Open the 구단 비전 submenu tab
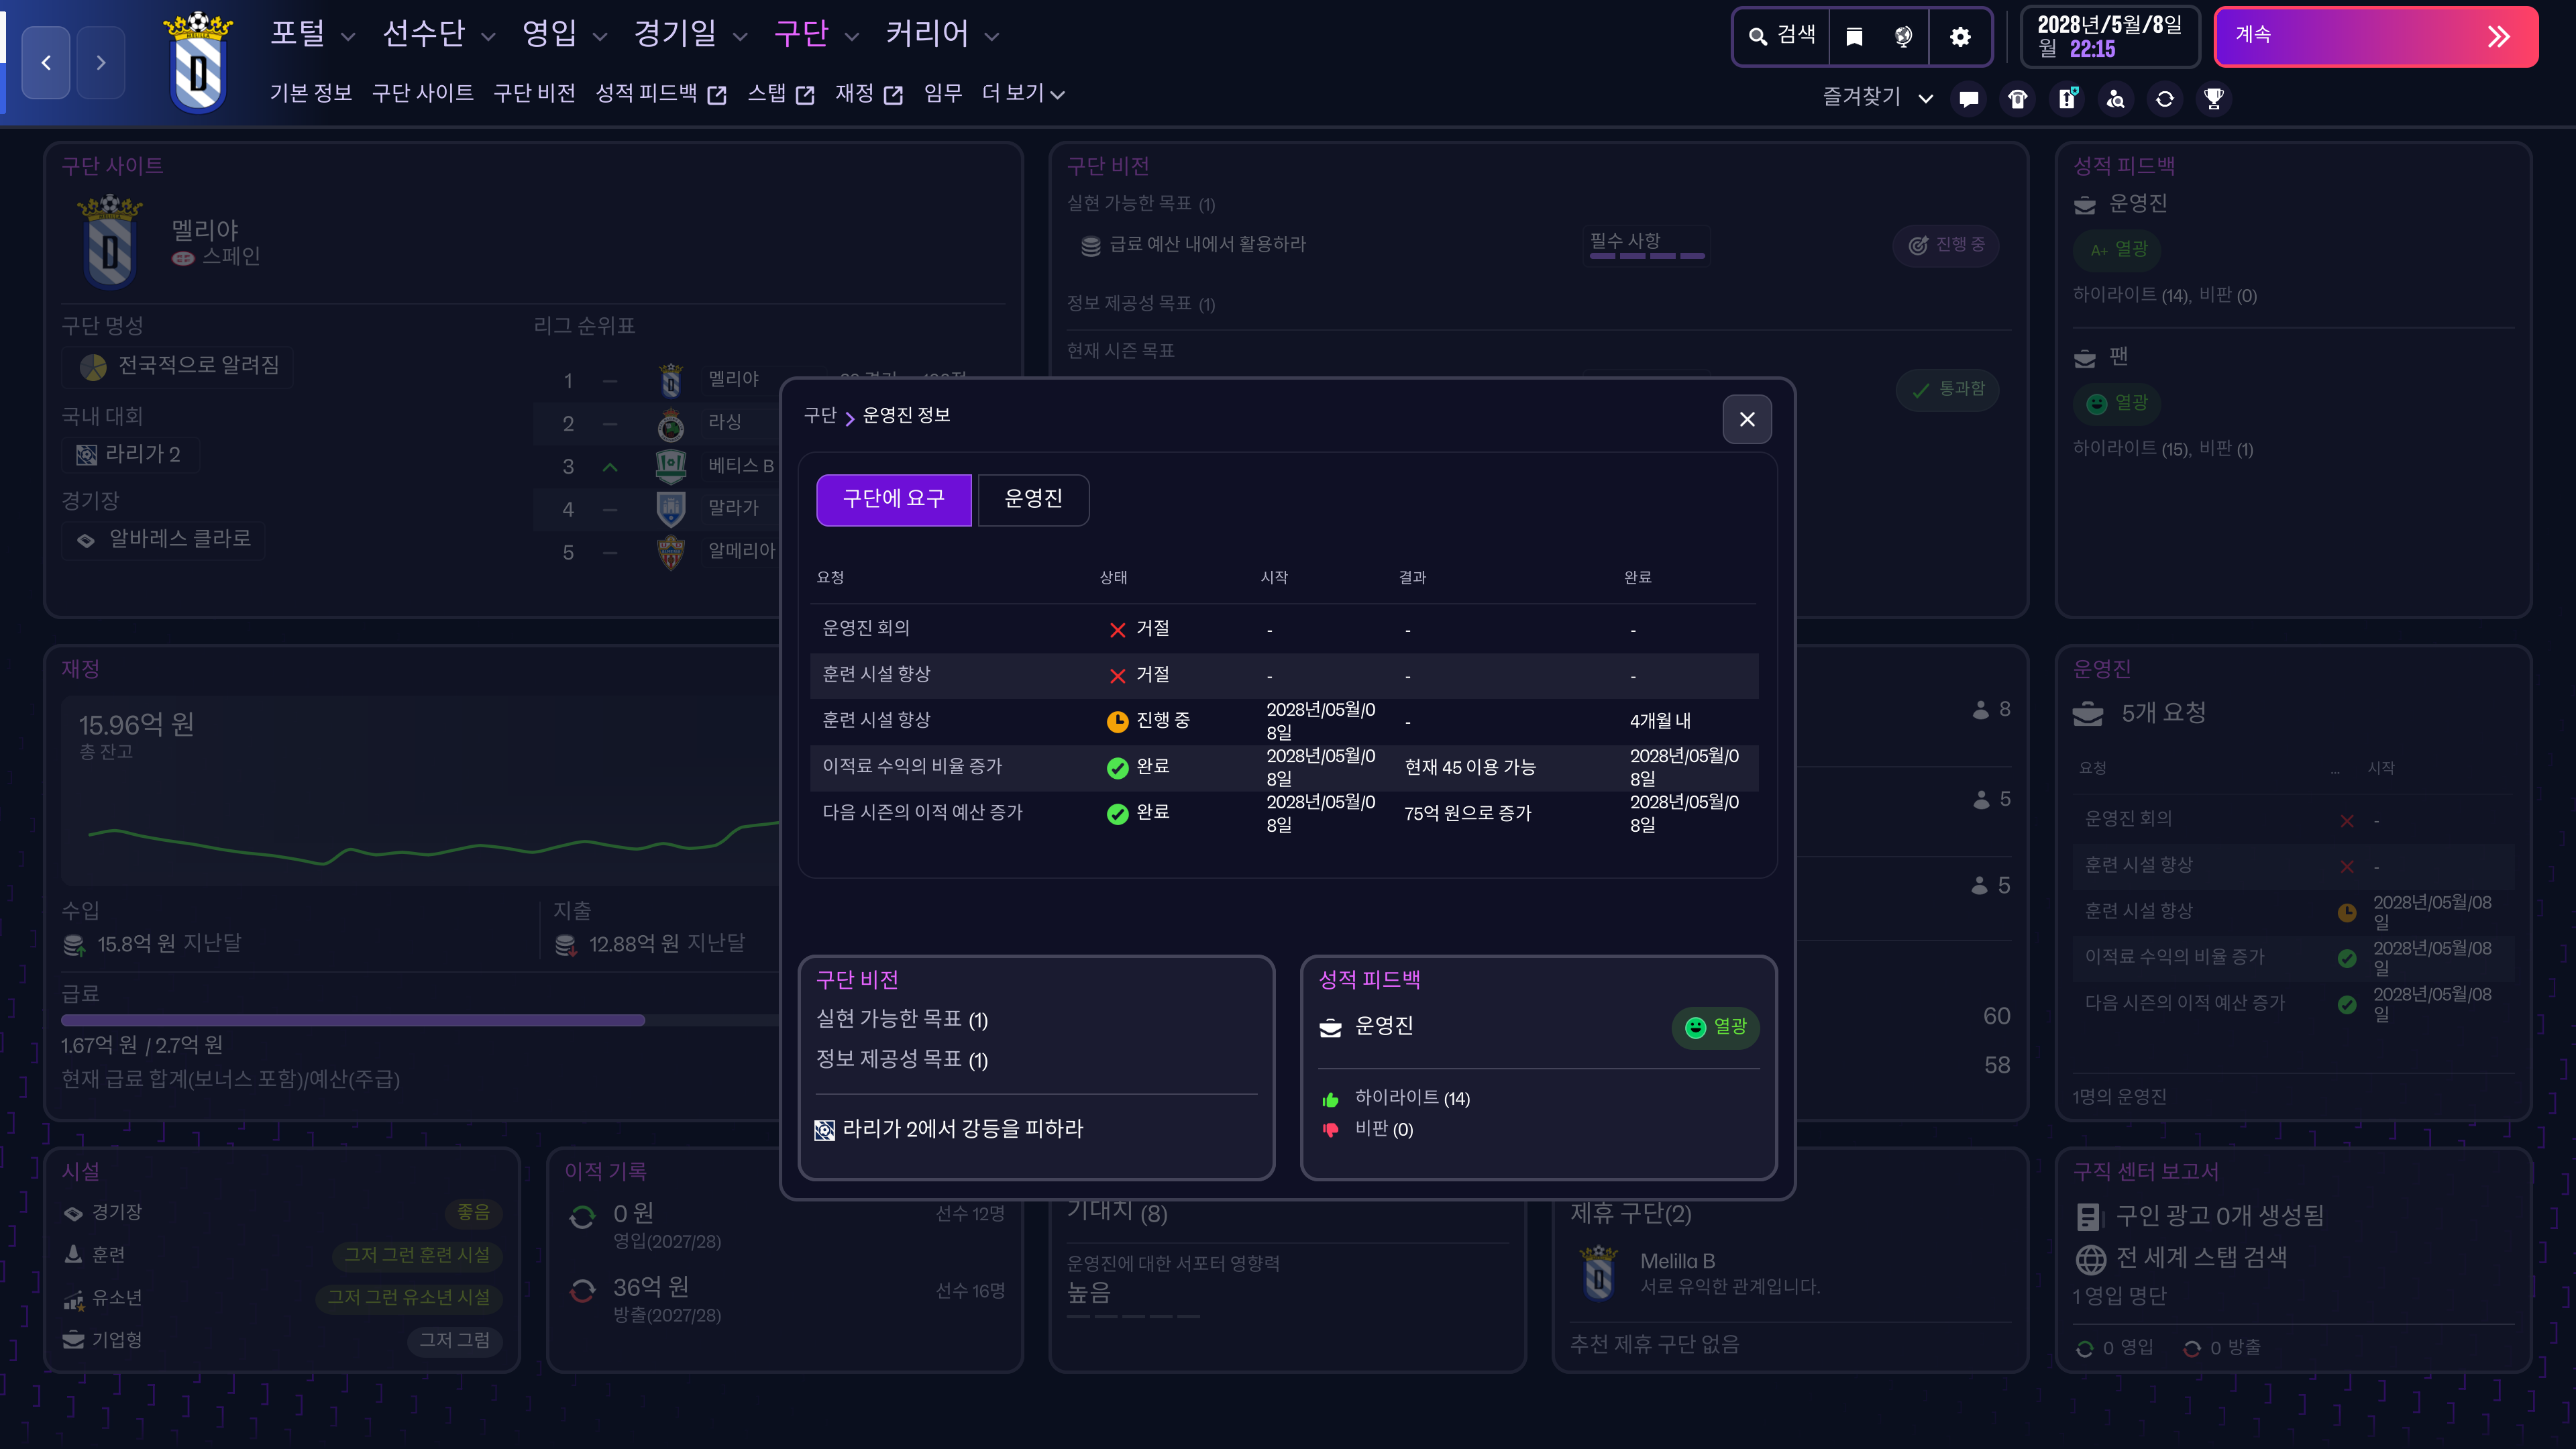Image resolution: width=2576 pixels, height=1449 pixels. click(x=534, y=93)
